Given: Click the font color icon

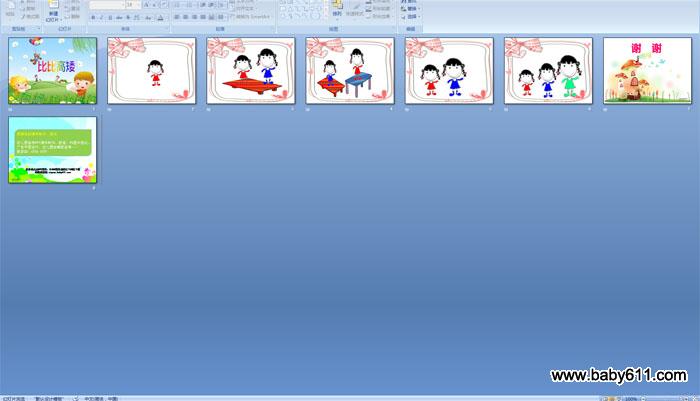Looking at the screenshot, I should (160, 17).
